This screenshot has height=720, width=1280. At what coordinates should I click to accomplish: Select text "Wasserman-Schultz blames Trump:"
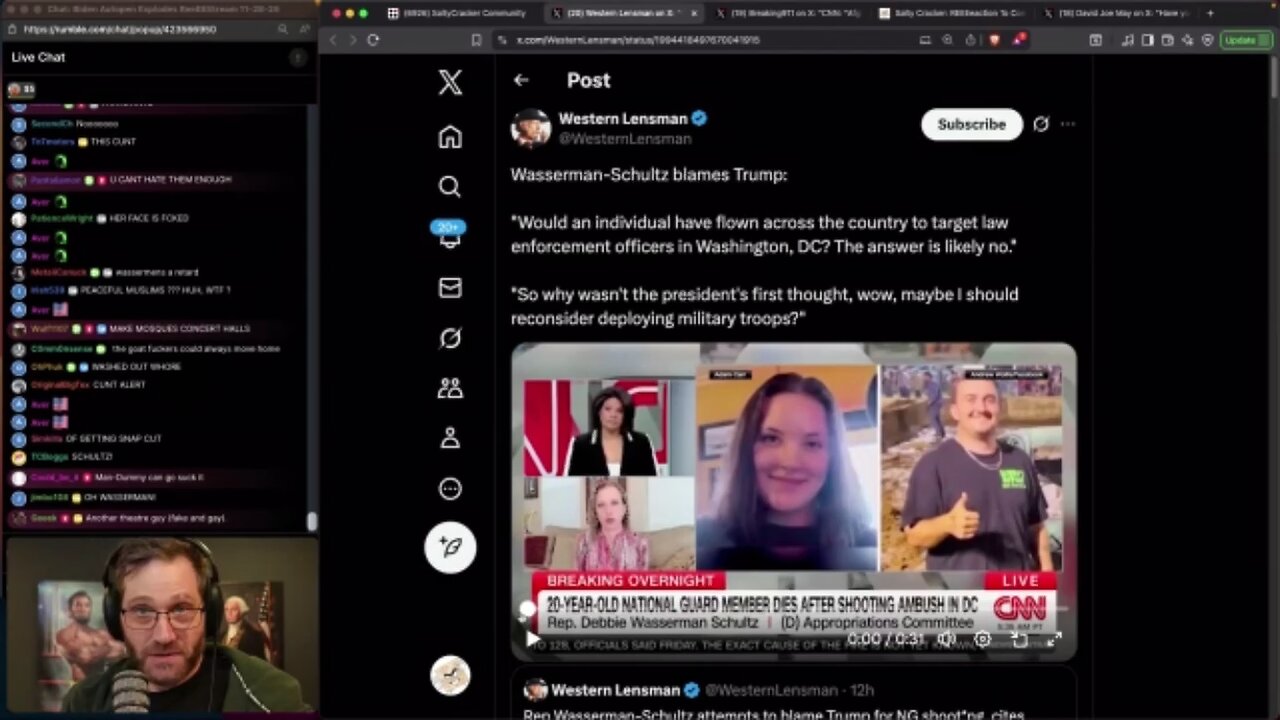[x=649, y=175]
